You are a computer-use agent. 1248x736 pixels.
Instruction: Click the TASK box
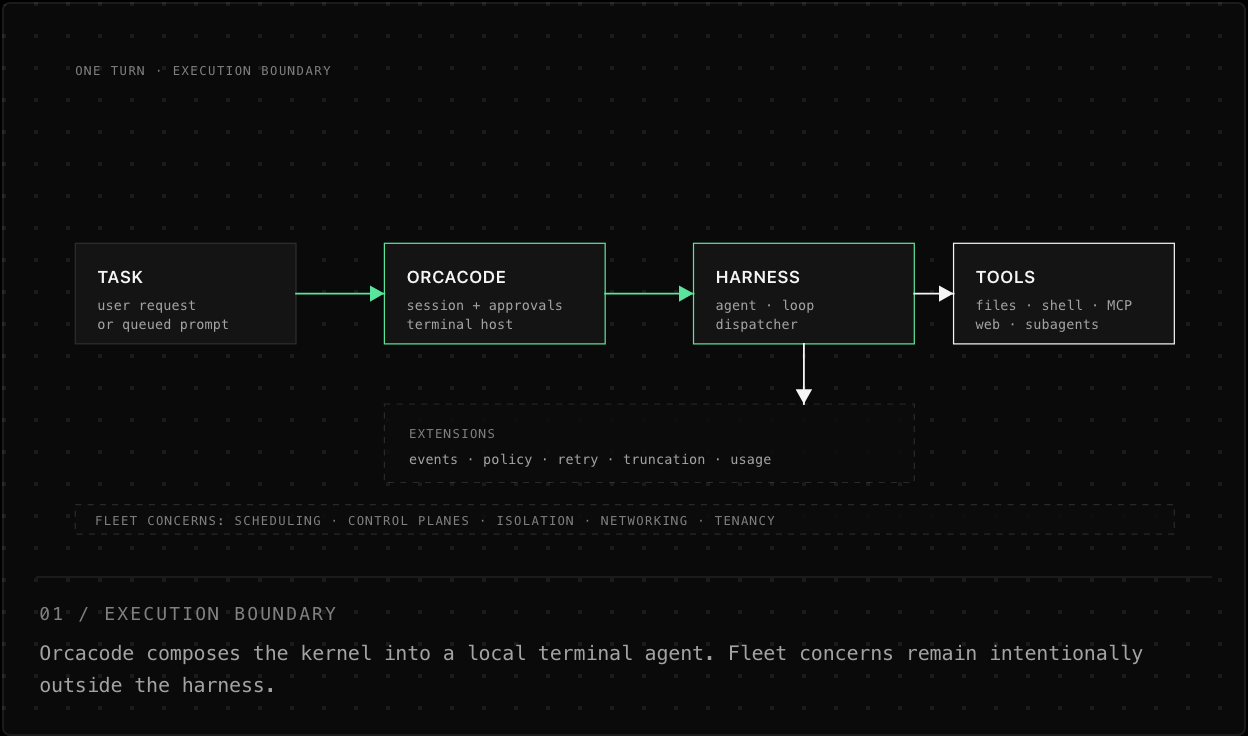click(x=186, y=293)
